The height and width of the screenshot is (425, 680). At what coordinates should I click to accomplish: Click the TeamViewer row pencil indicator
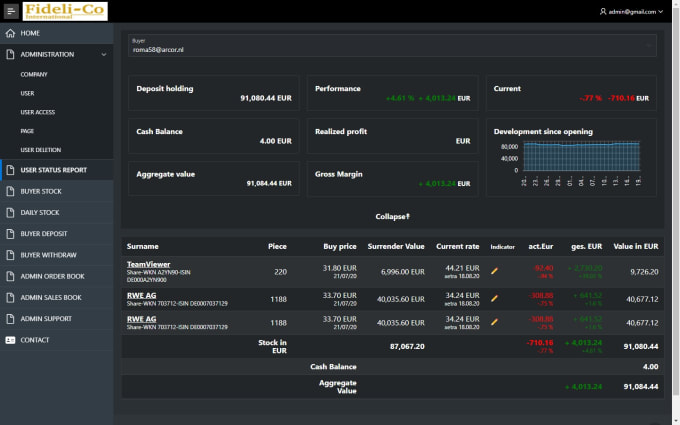coord(494,271)
